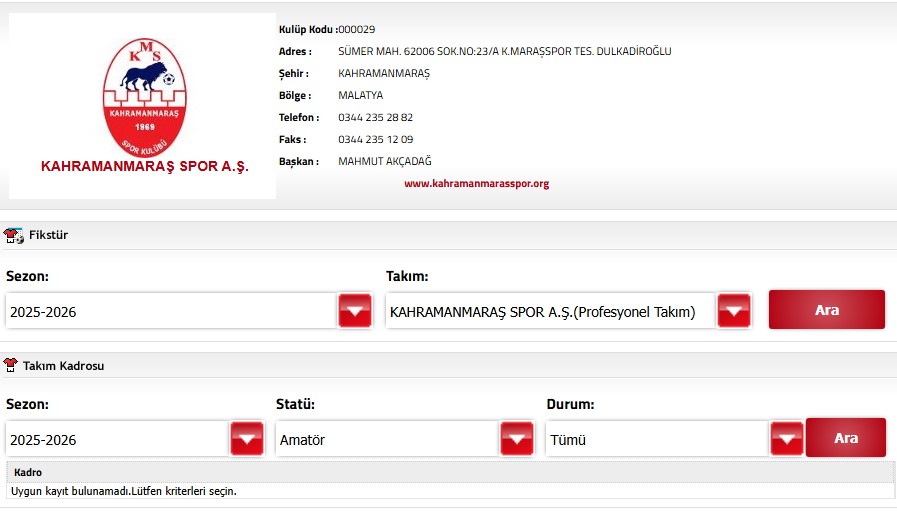This screenshot has width=897, height=512.
Task: Click the red jersey icon beside Takım Kadrosu
Action: 10,365
